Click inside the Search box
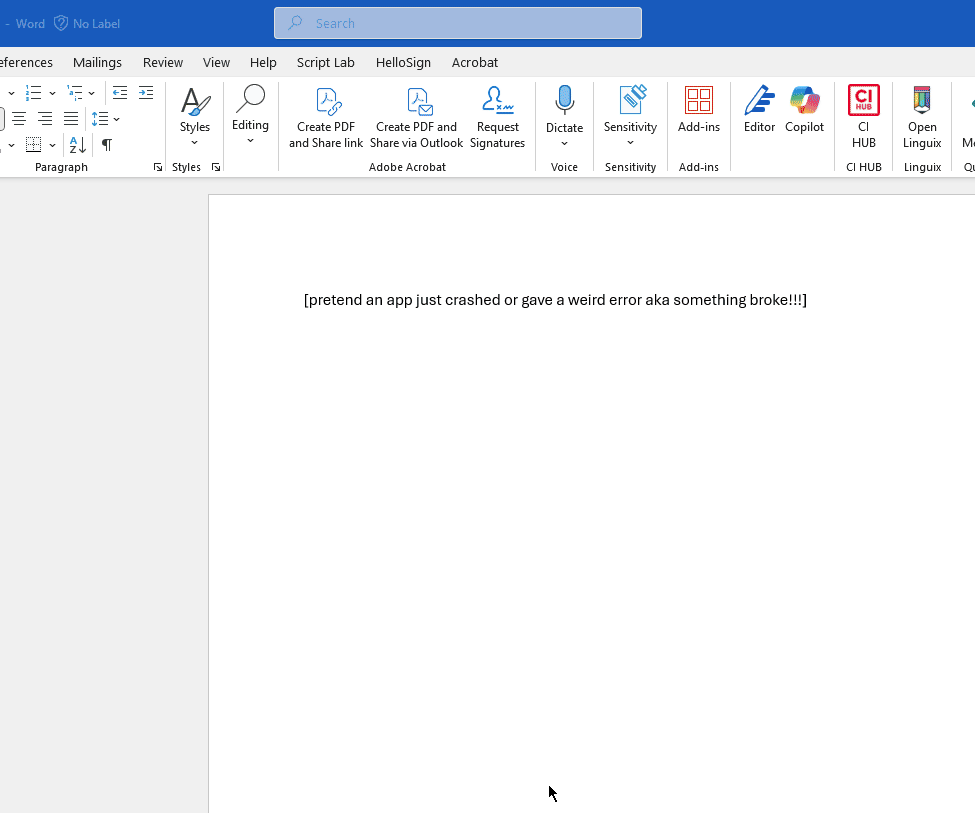Image resolution: width=975 pixels, height=813 pixels. 458,23
